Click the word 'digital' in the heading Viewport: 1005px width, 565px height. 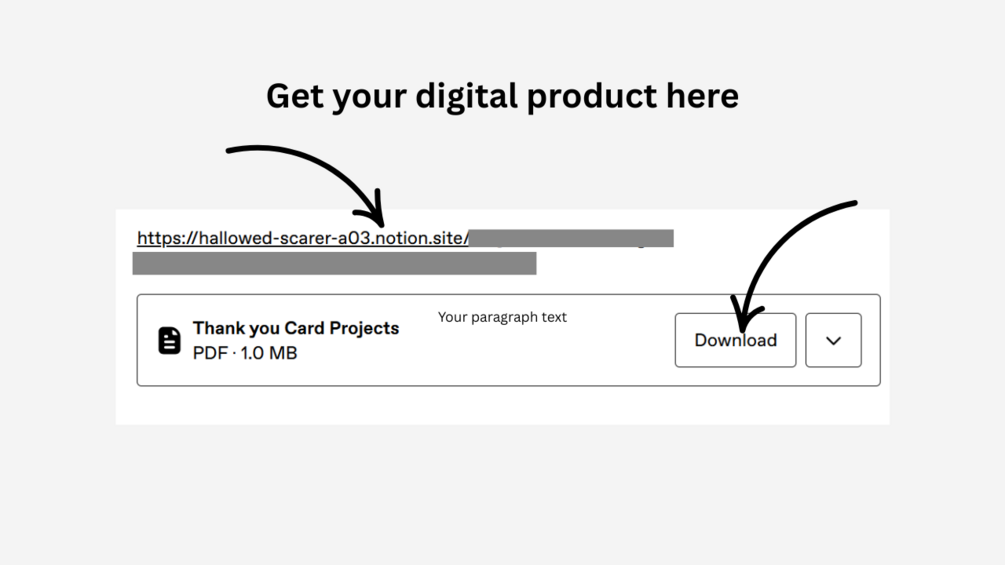tap(466, 96)
